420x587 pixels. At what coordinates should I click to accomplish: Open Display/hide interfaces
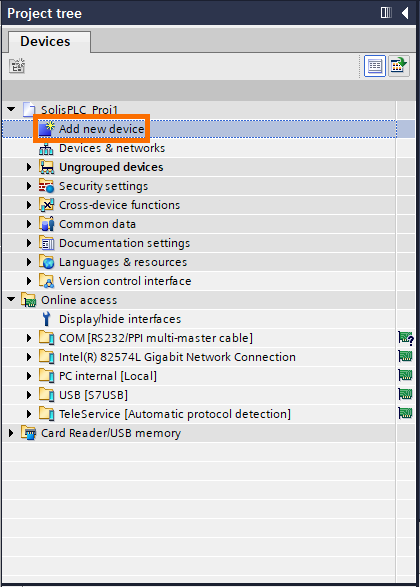(x=120, y=319)
